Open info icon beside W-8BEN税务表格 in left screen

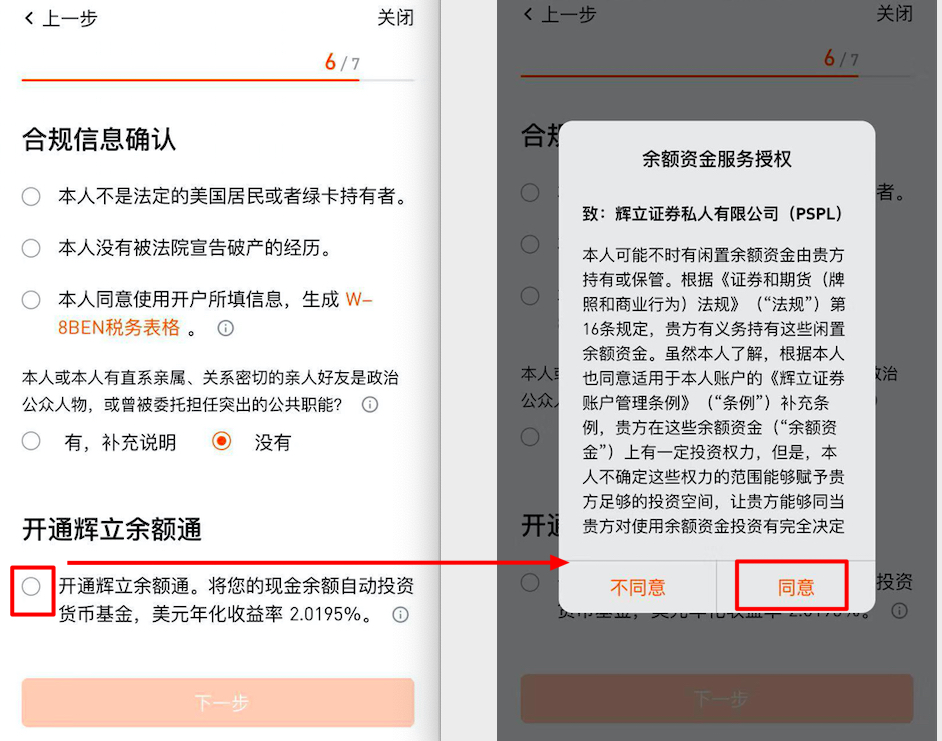point(225,328)
